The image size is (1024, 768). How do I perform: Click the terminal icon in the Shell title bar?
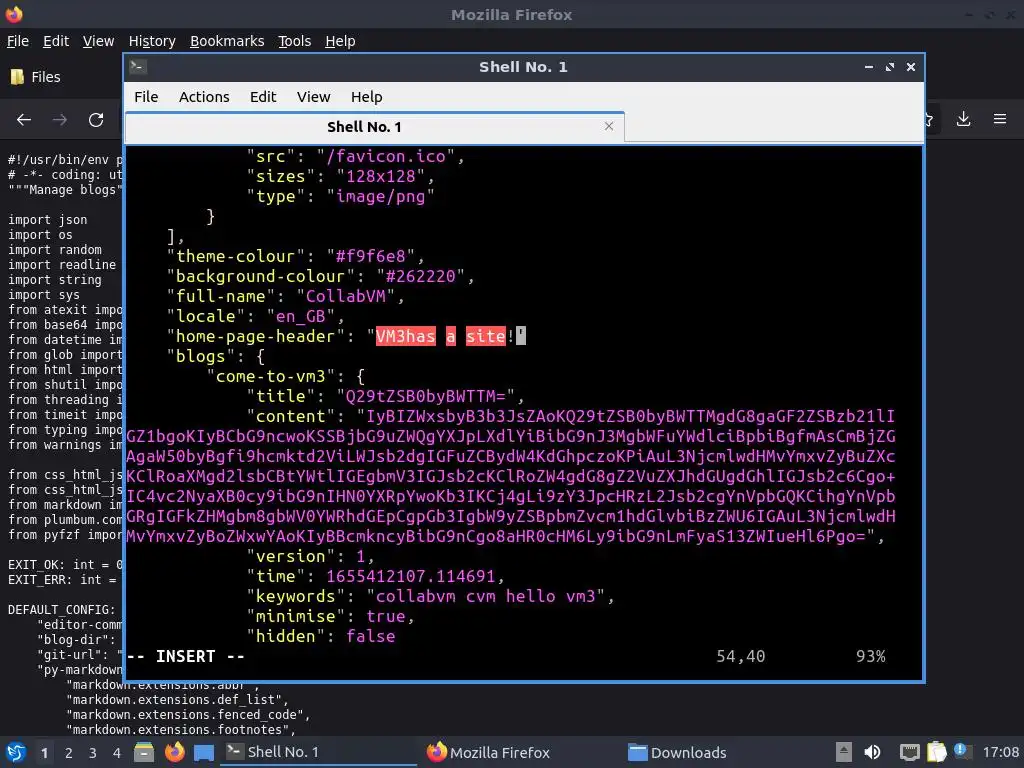(137, 67)
